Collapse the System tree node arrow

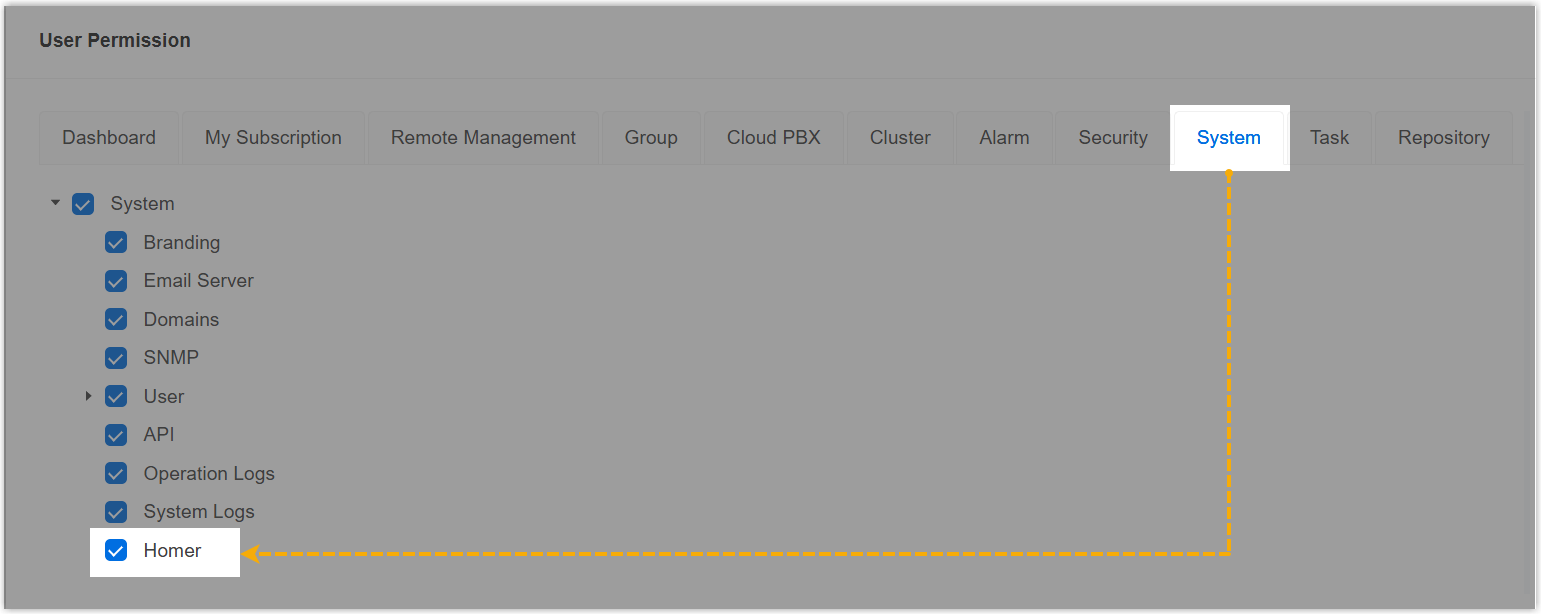(x=56, y=203)
